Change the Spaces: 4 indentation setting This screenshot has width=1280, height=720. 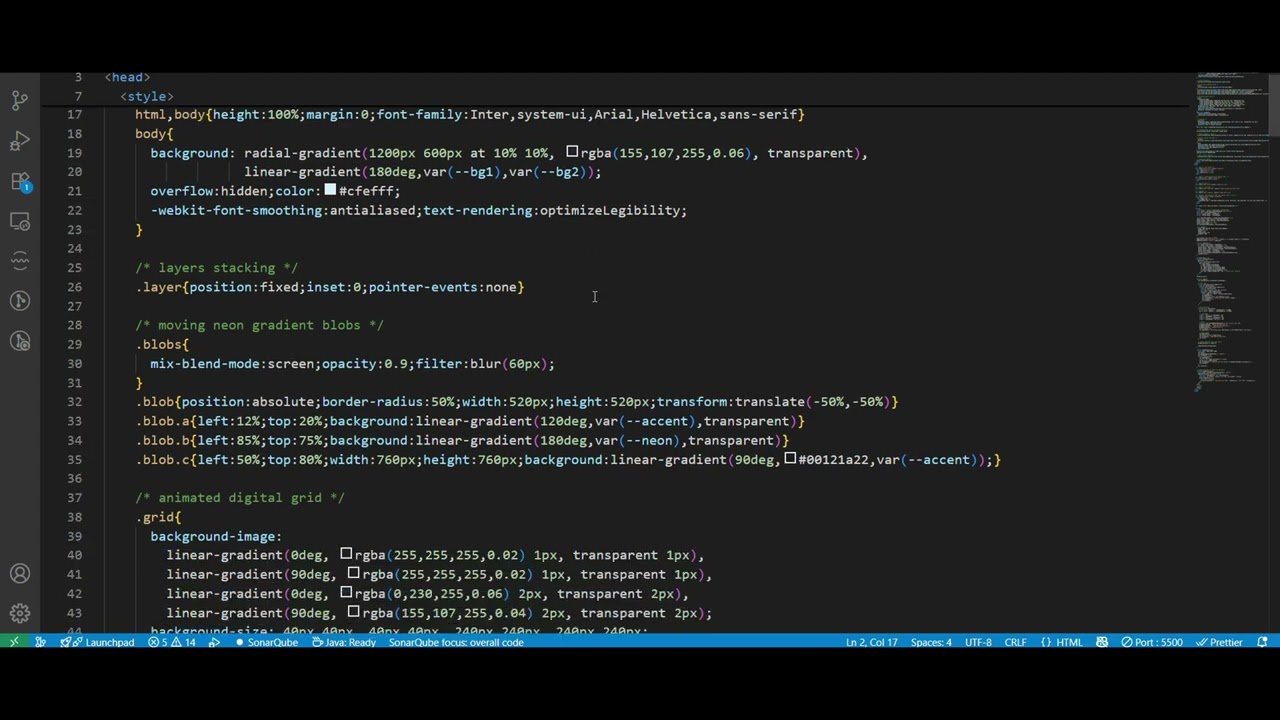(931, 642)
